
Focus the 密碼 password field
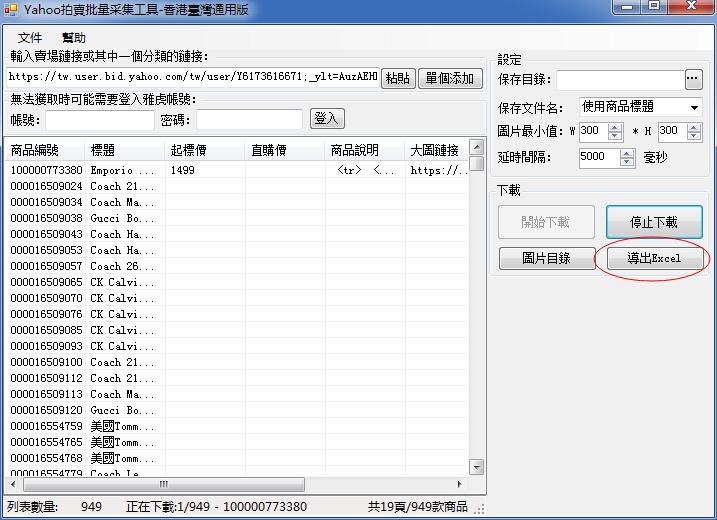pyautogui.click(x=249, y=120)
